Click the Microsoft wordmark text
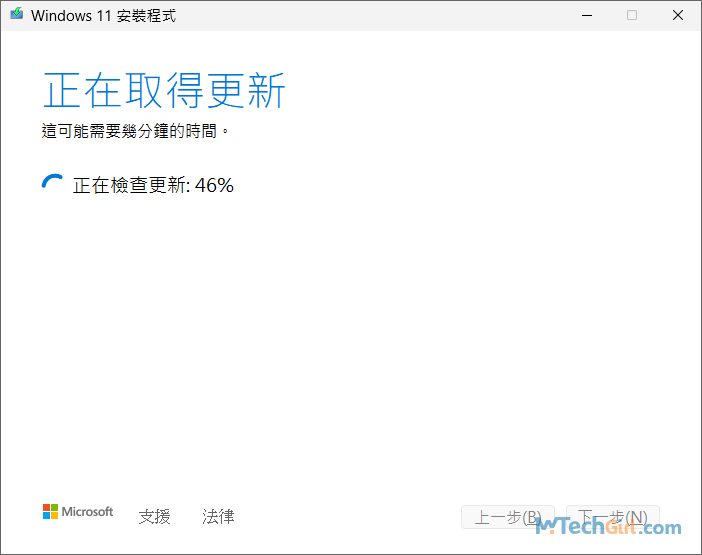 pos(88,512)
